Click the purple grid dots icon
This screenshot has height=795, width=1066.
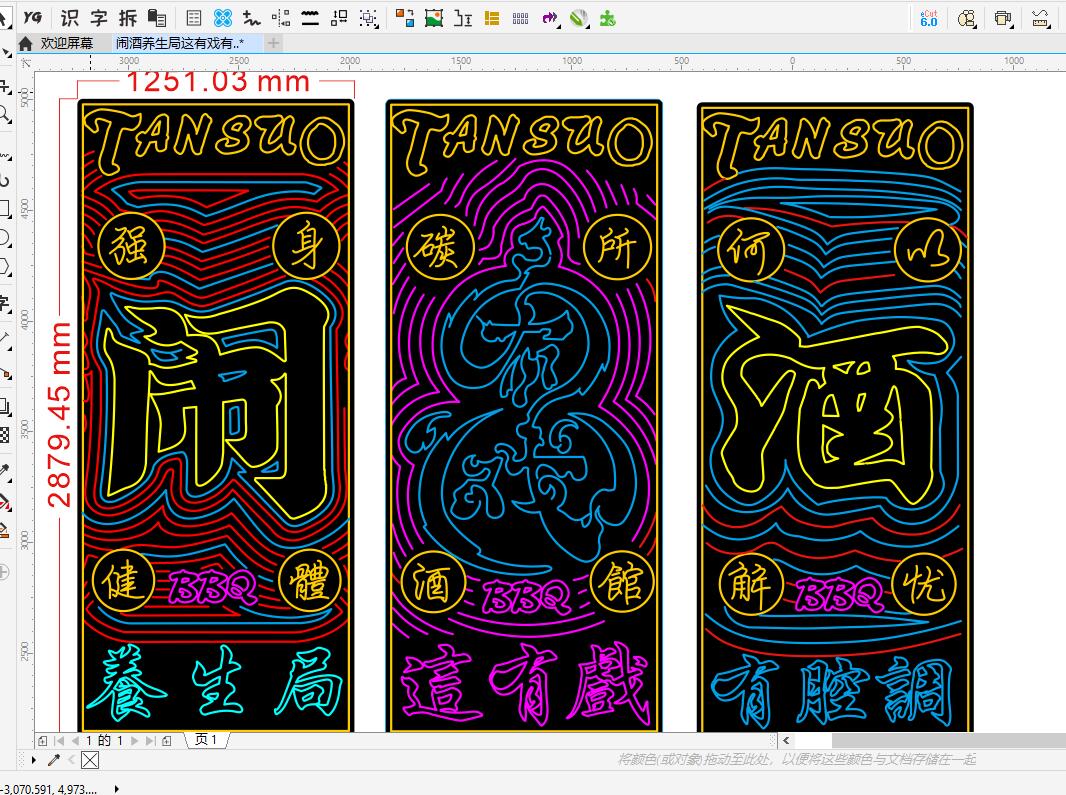[521, 18]
